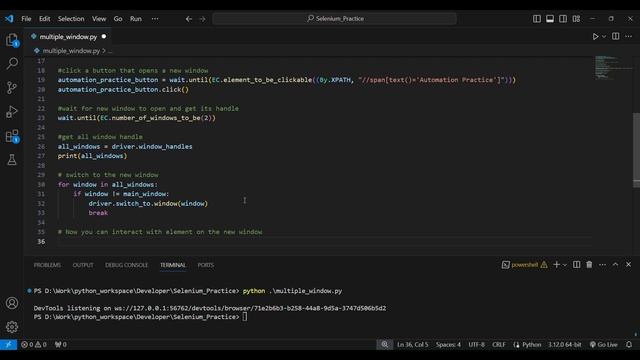The height and width of the screenshot is (360, 640).
Task: Click Ln 36, Col 5 cursor position
Action: pos(413,344)
